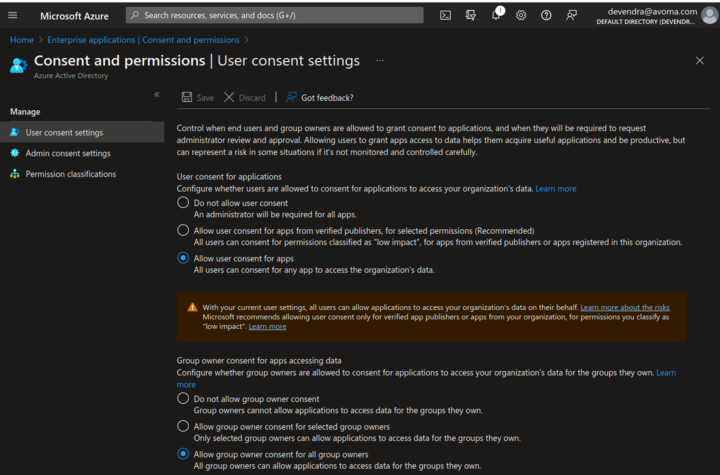Launch Cloud Shell from the top bar
The width and height of the screenshot is (720, 475).
(445, 15)
